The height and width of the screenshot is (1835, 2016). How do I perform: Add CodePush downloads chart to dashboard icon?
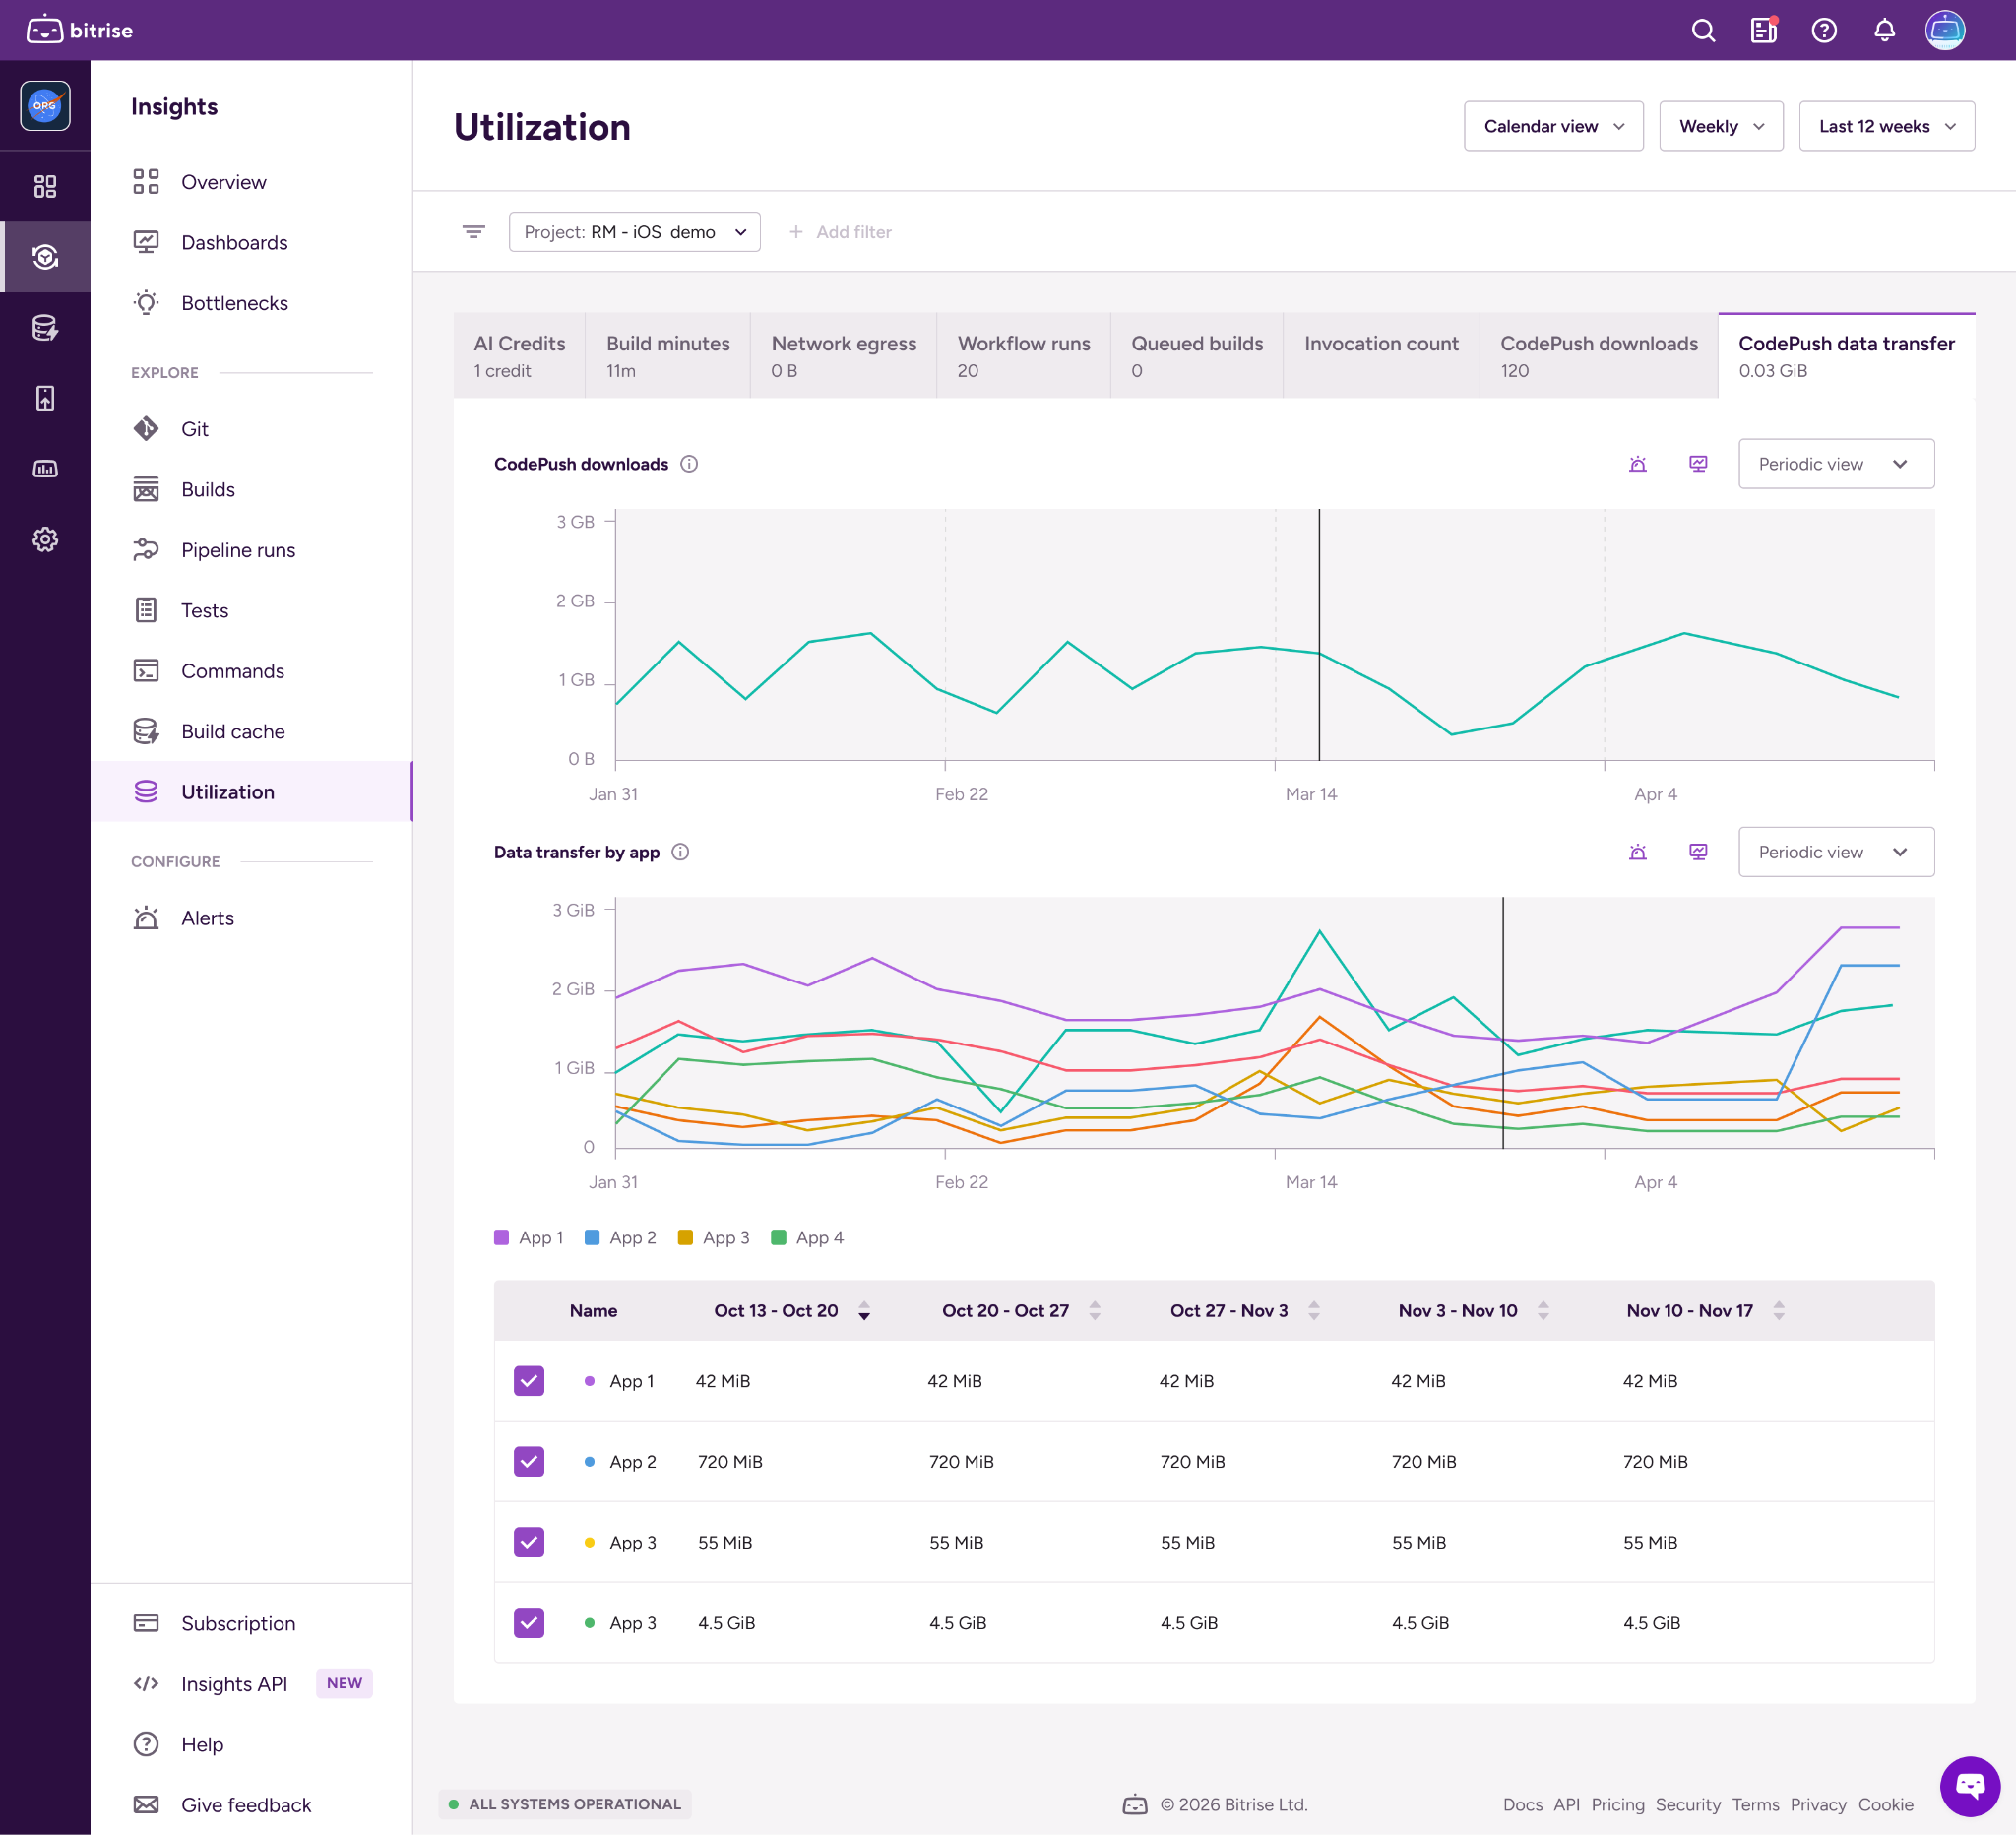pos(1698,464)
